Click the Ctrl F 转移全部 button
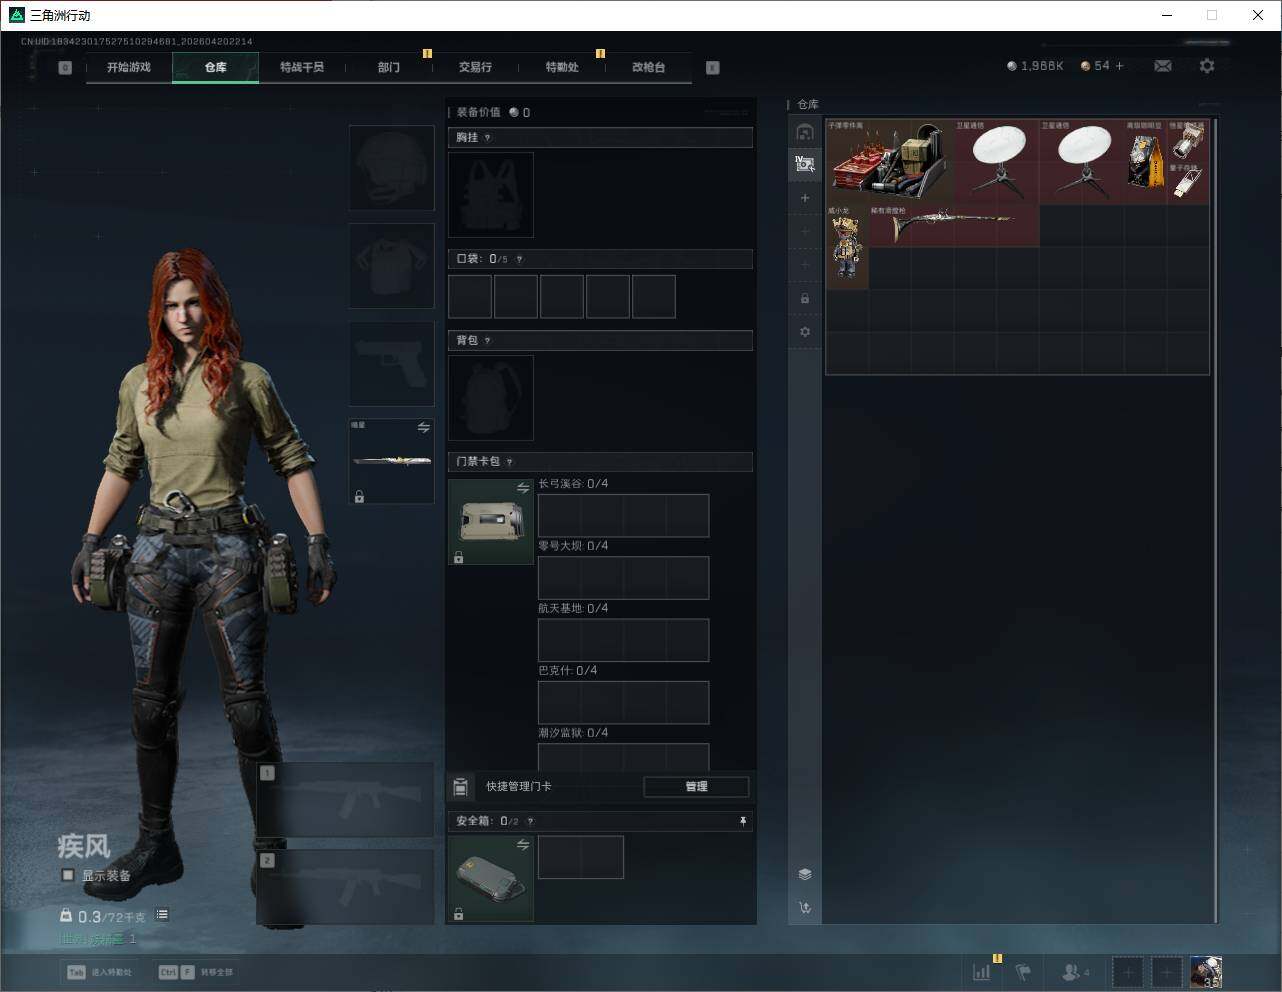The height and width of the screenshot is (992, 1282). click(x=195, y=972)
